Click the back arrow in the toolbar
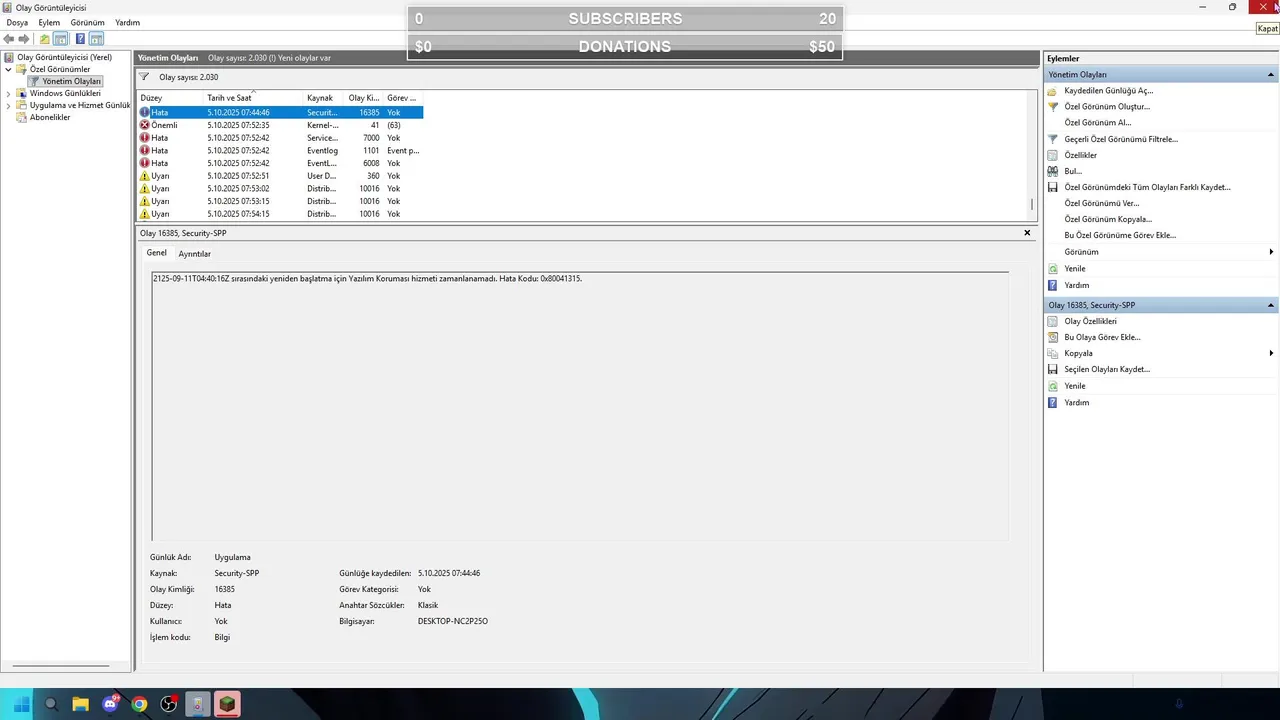 pos(9,39)
